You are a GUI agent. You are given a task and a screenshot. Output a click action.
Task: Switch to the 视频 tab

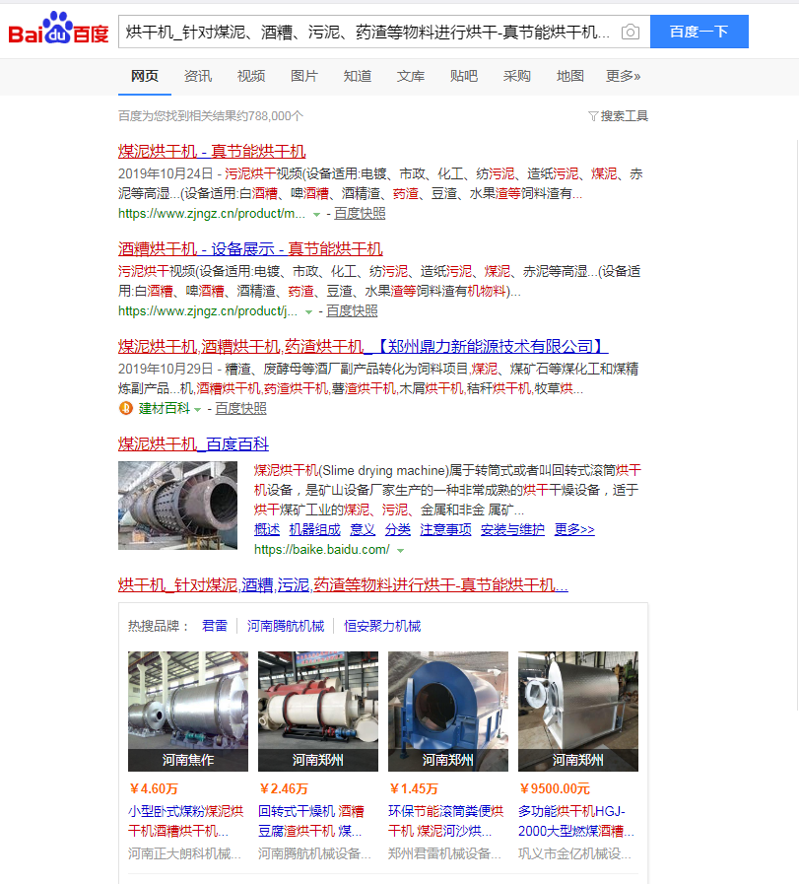[251, 76]
